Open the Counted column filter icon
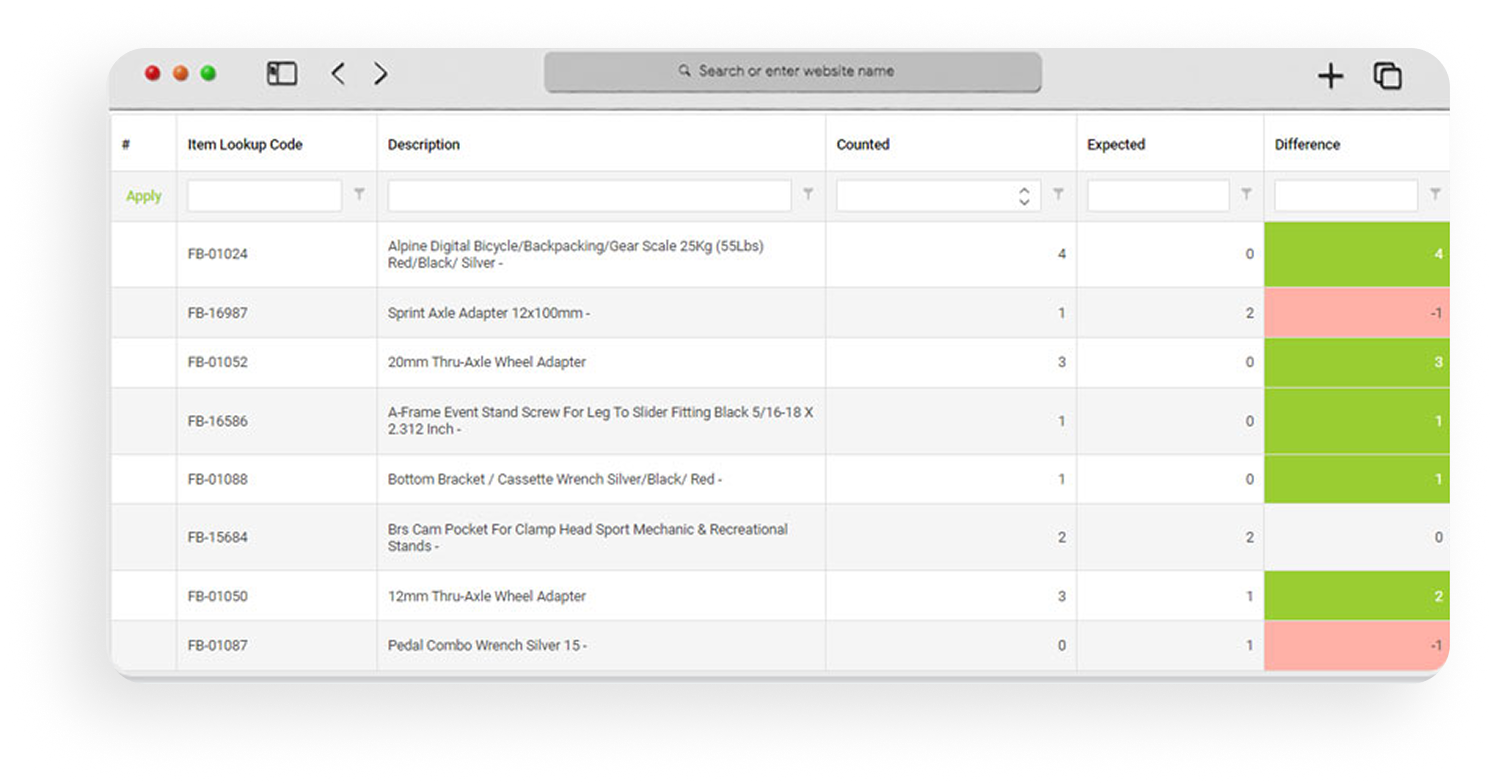The width and height of the screenshot is (1491, 783). (1058, 196)
